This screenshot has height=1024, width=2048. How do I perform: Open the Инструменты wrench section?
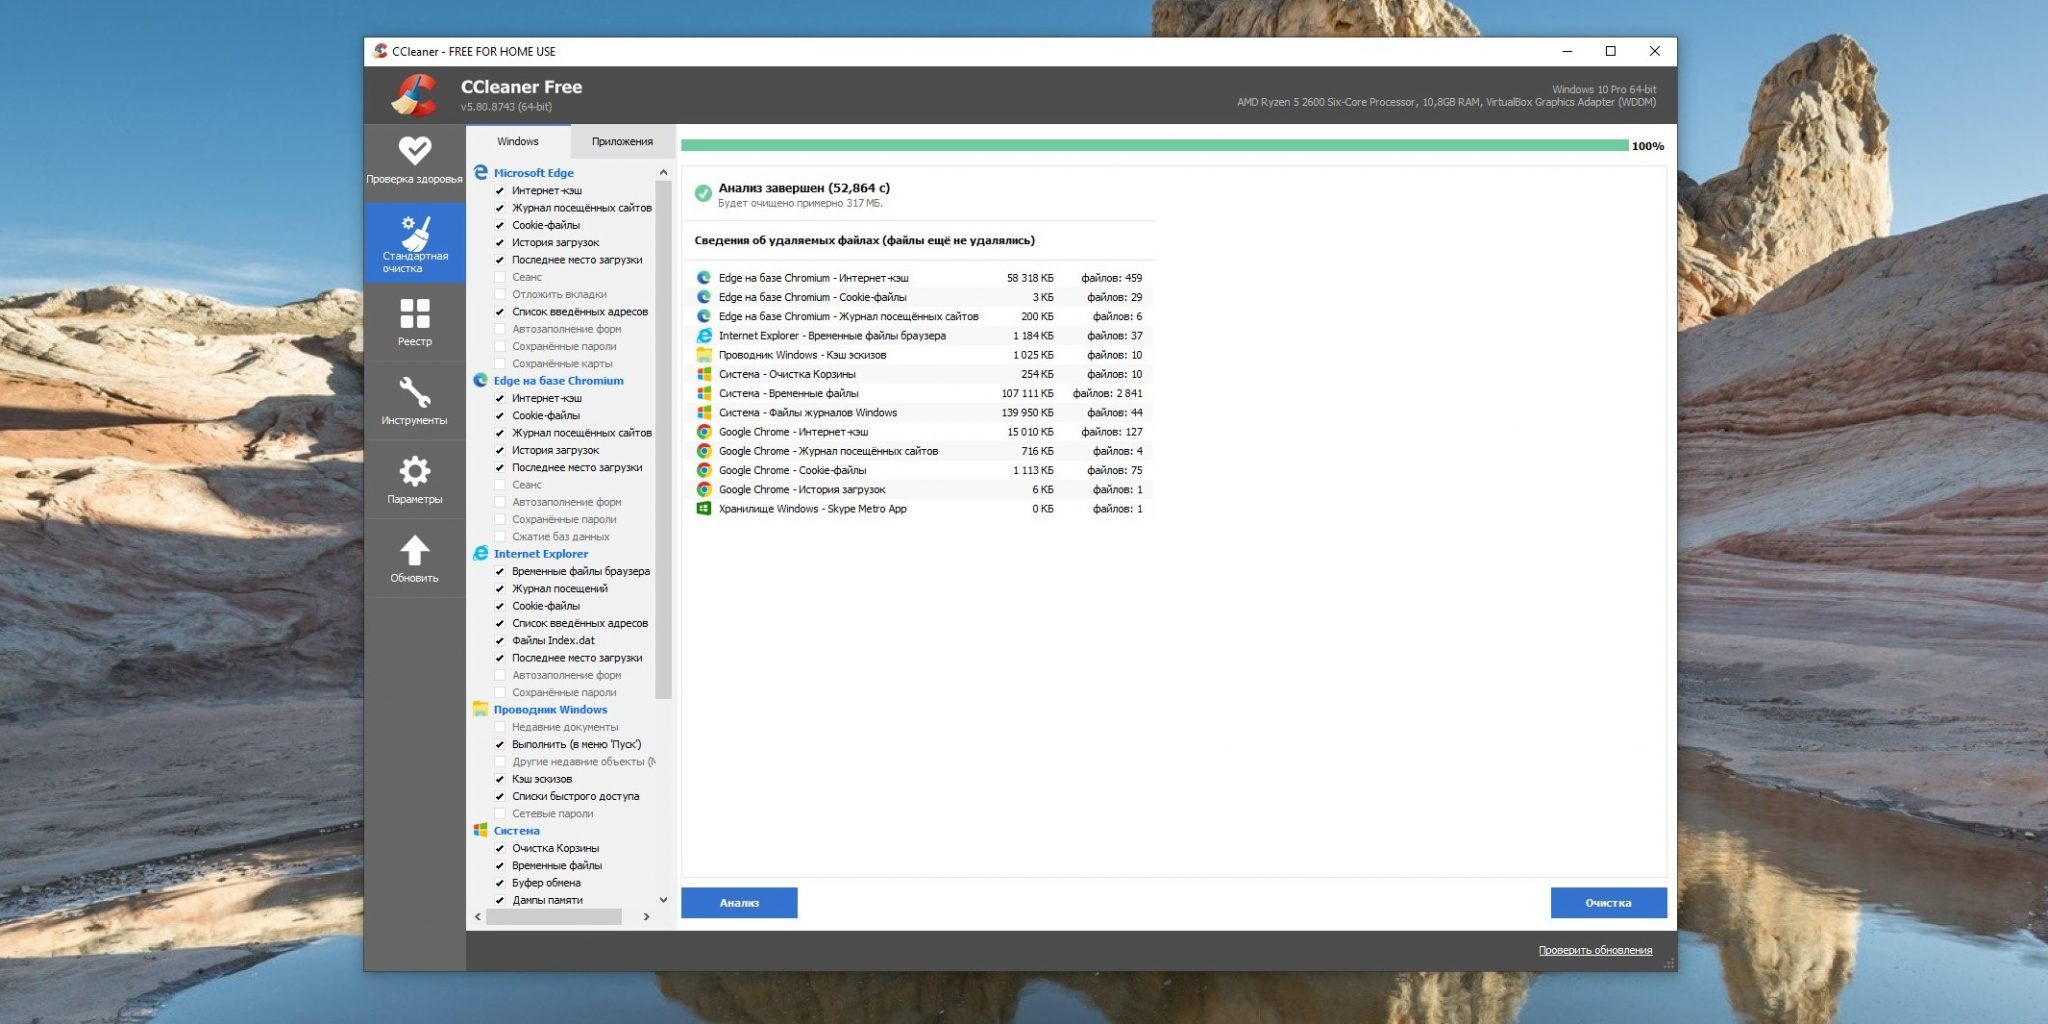pyautogui.click(x=414, y=401)
